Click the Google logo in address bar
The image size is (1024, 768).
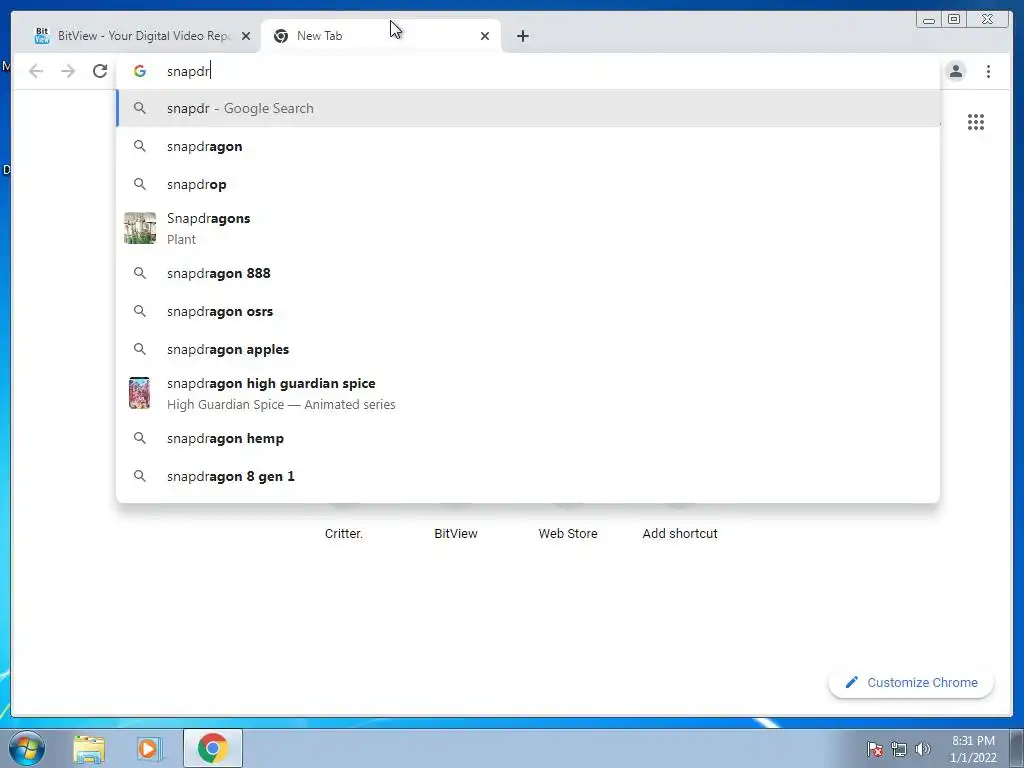click(140, 71)
